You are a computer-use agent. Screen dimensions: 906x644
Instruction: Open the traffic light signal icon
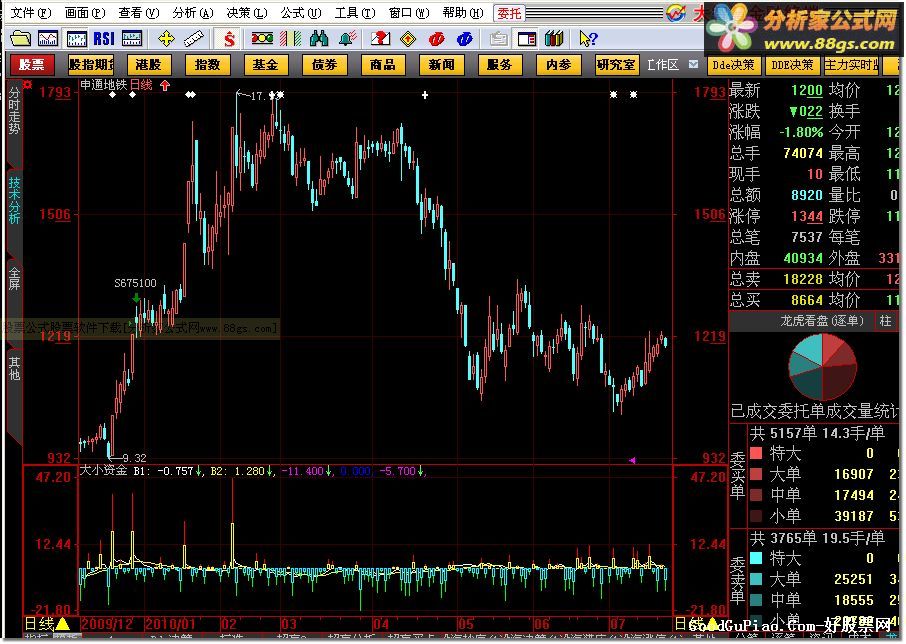[x=262, y=39]
